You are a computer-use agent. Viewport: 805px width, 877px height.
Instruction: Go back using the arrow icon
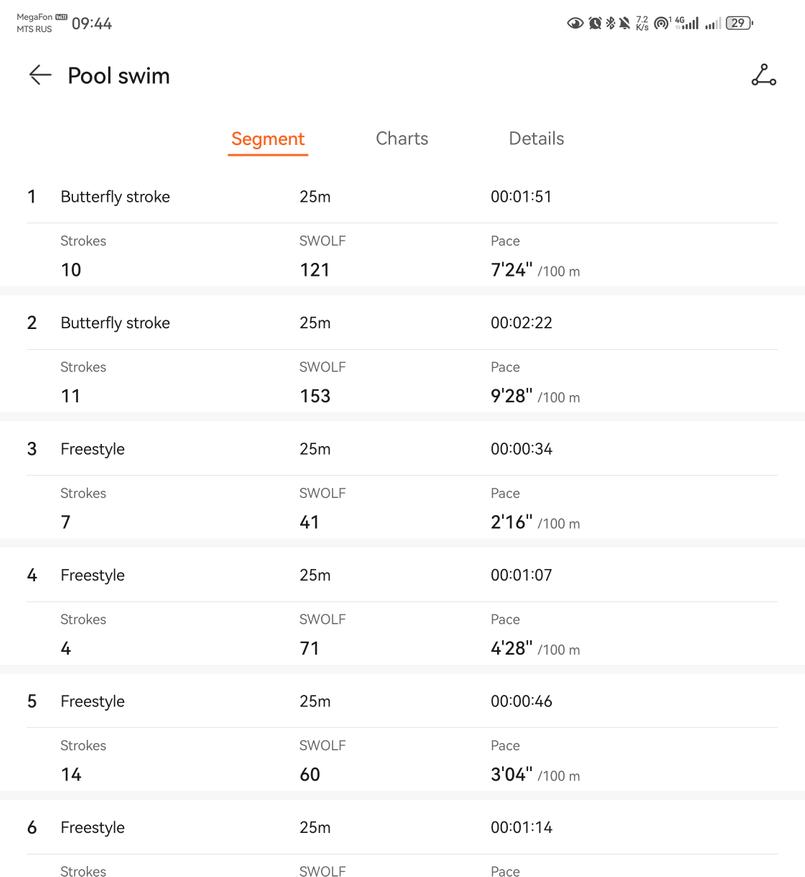point(40,75)
